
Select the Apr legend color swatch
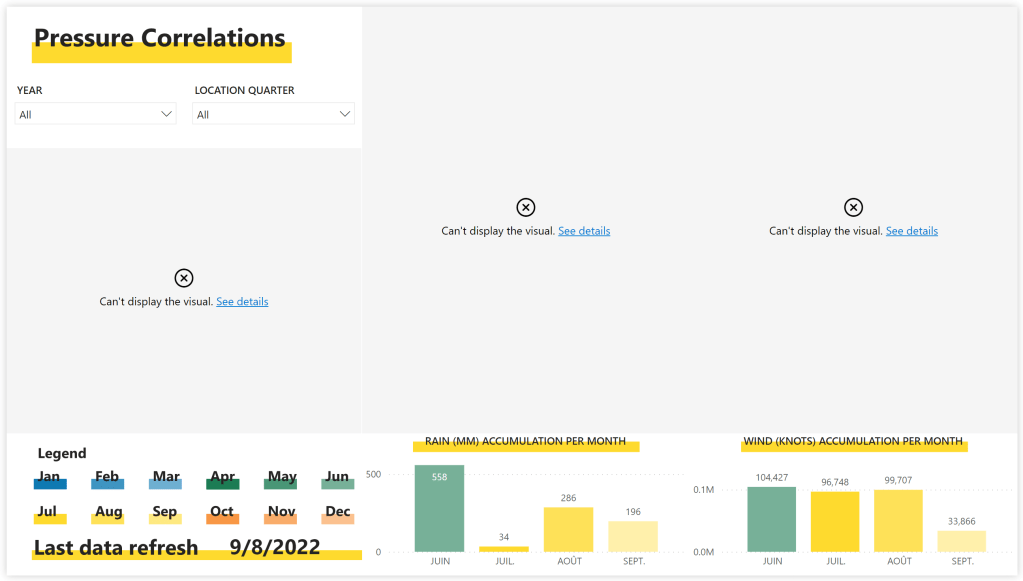(x=223, y=483)
